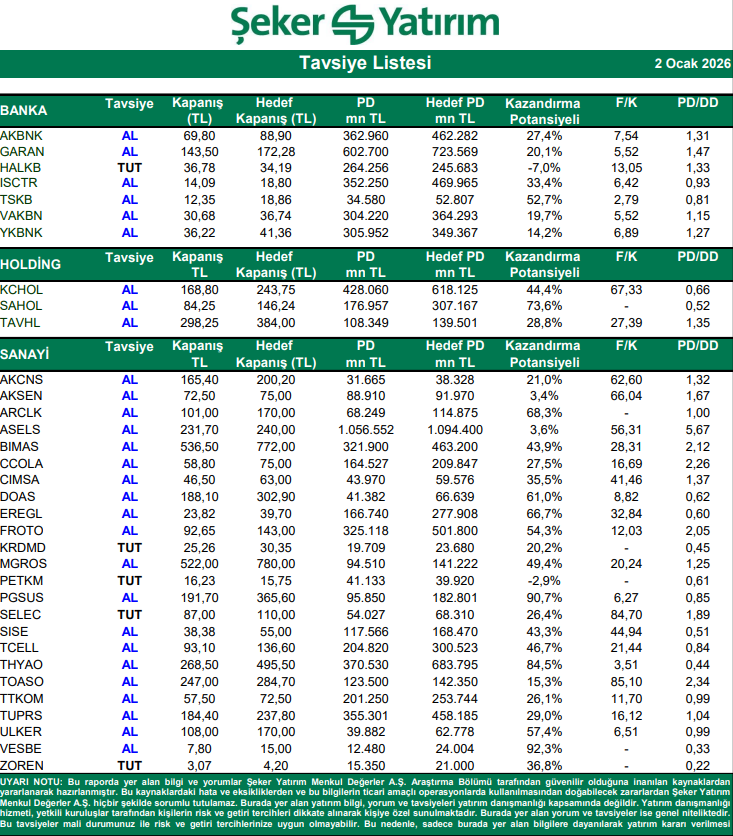Select the HOLDİNG section header

[31, 265]
